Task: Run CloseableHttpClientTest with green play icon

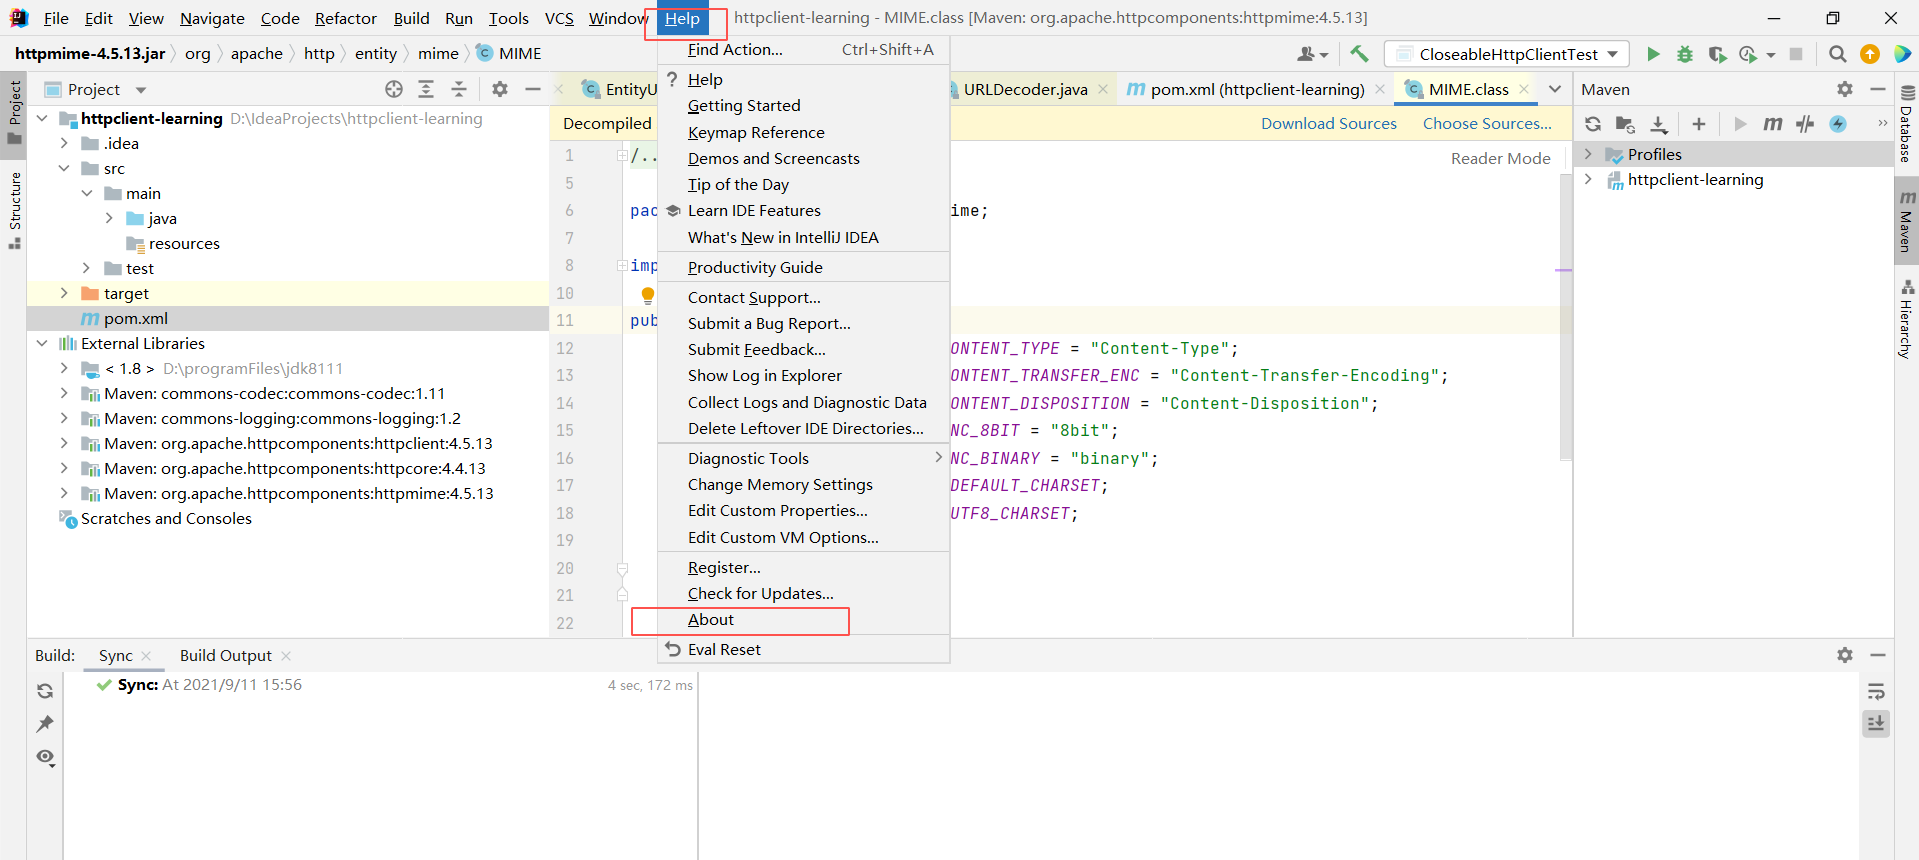Action: click(x=1653, y=54)
